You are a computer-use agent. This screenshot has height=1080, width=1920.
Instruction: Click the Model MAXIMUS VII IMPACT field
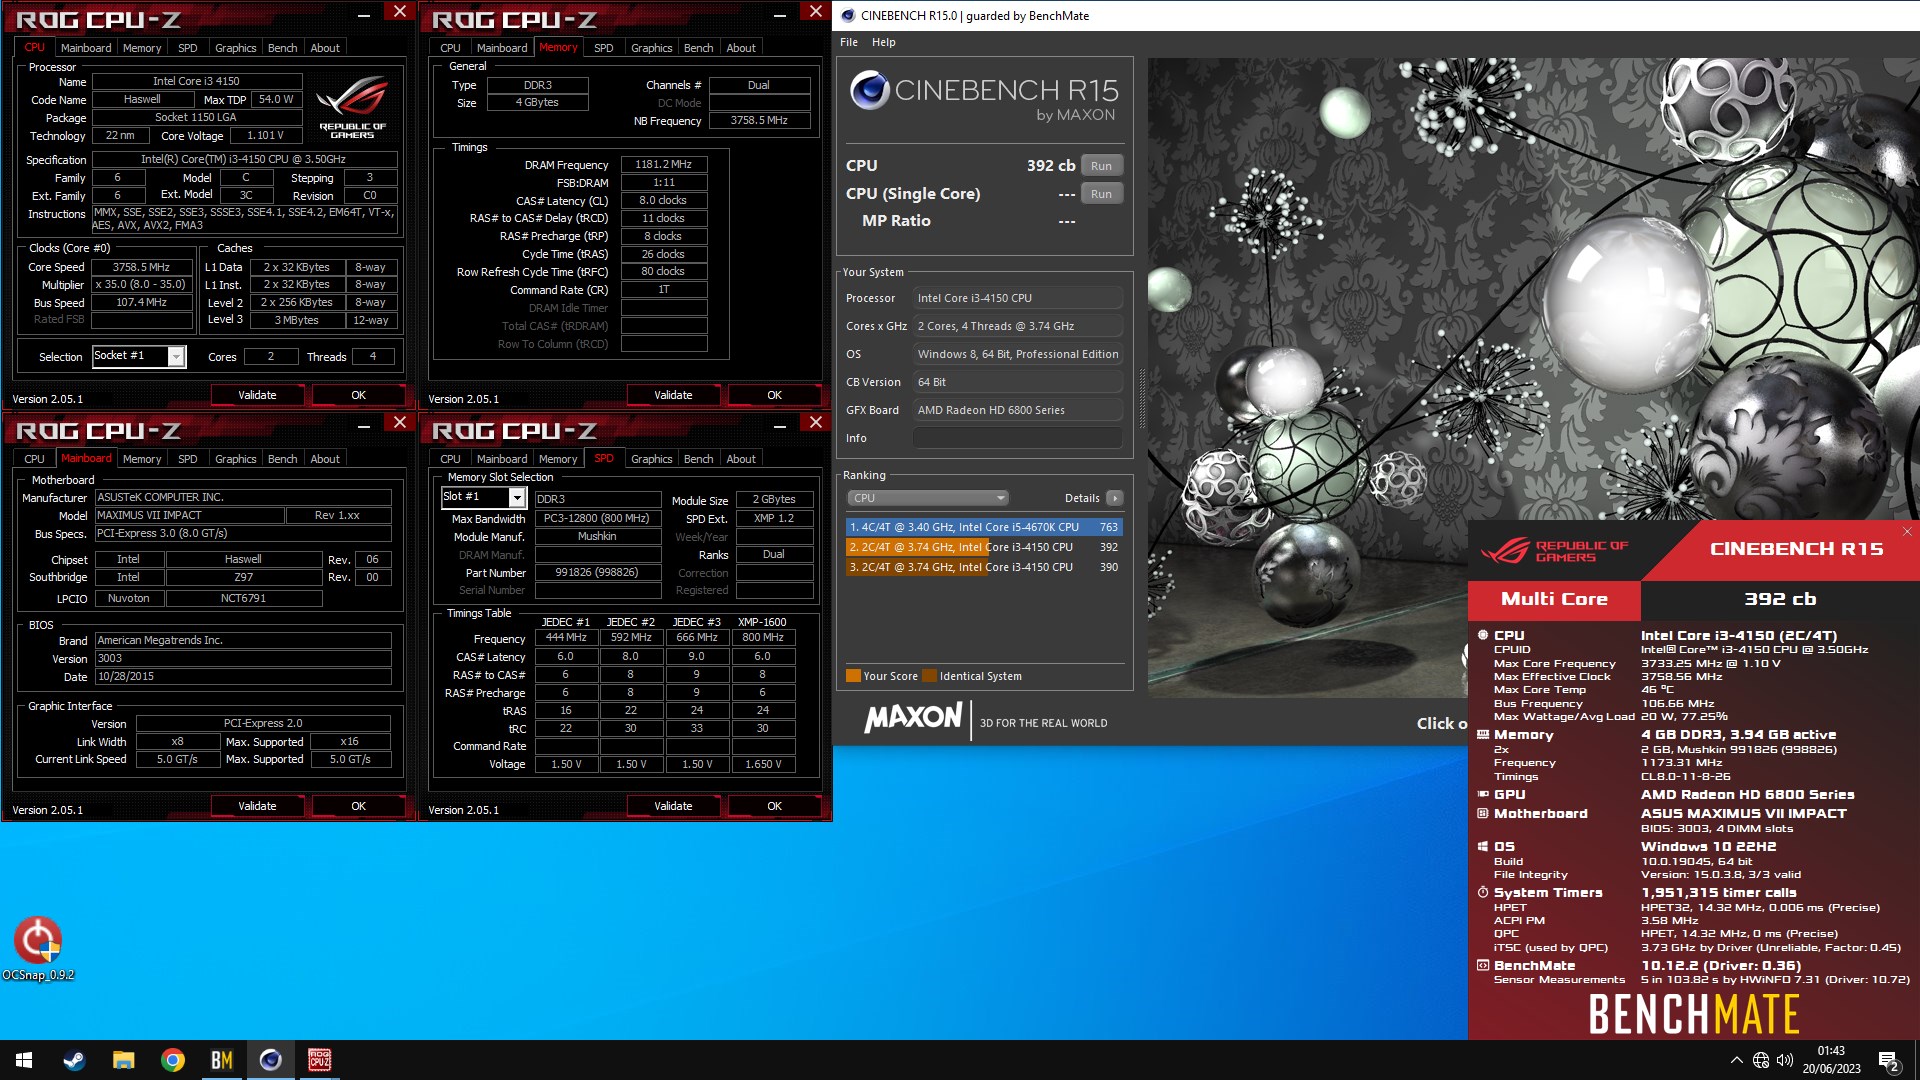click(190, 515)
